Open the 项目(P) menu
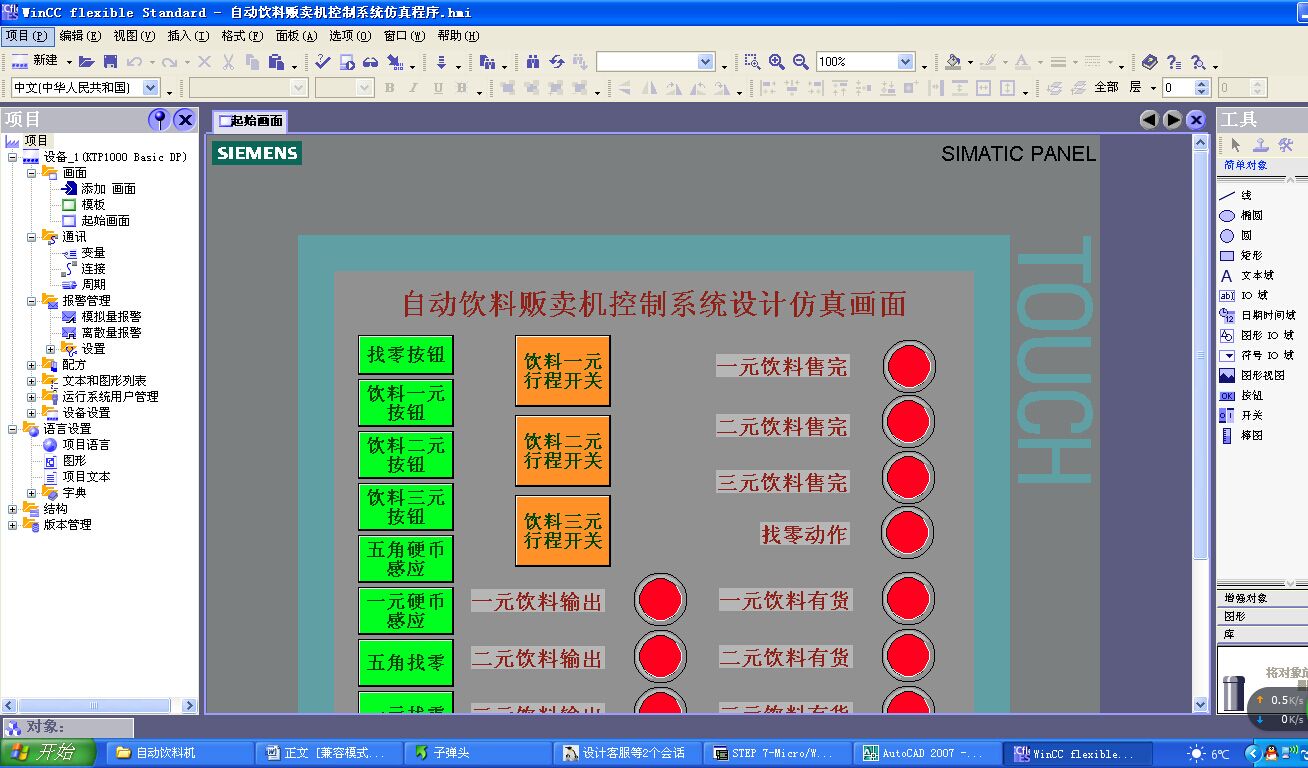 coord(25,35)
